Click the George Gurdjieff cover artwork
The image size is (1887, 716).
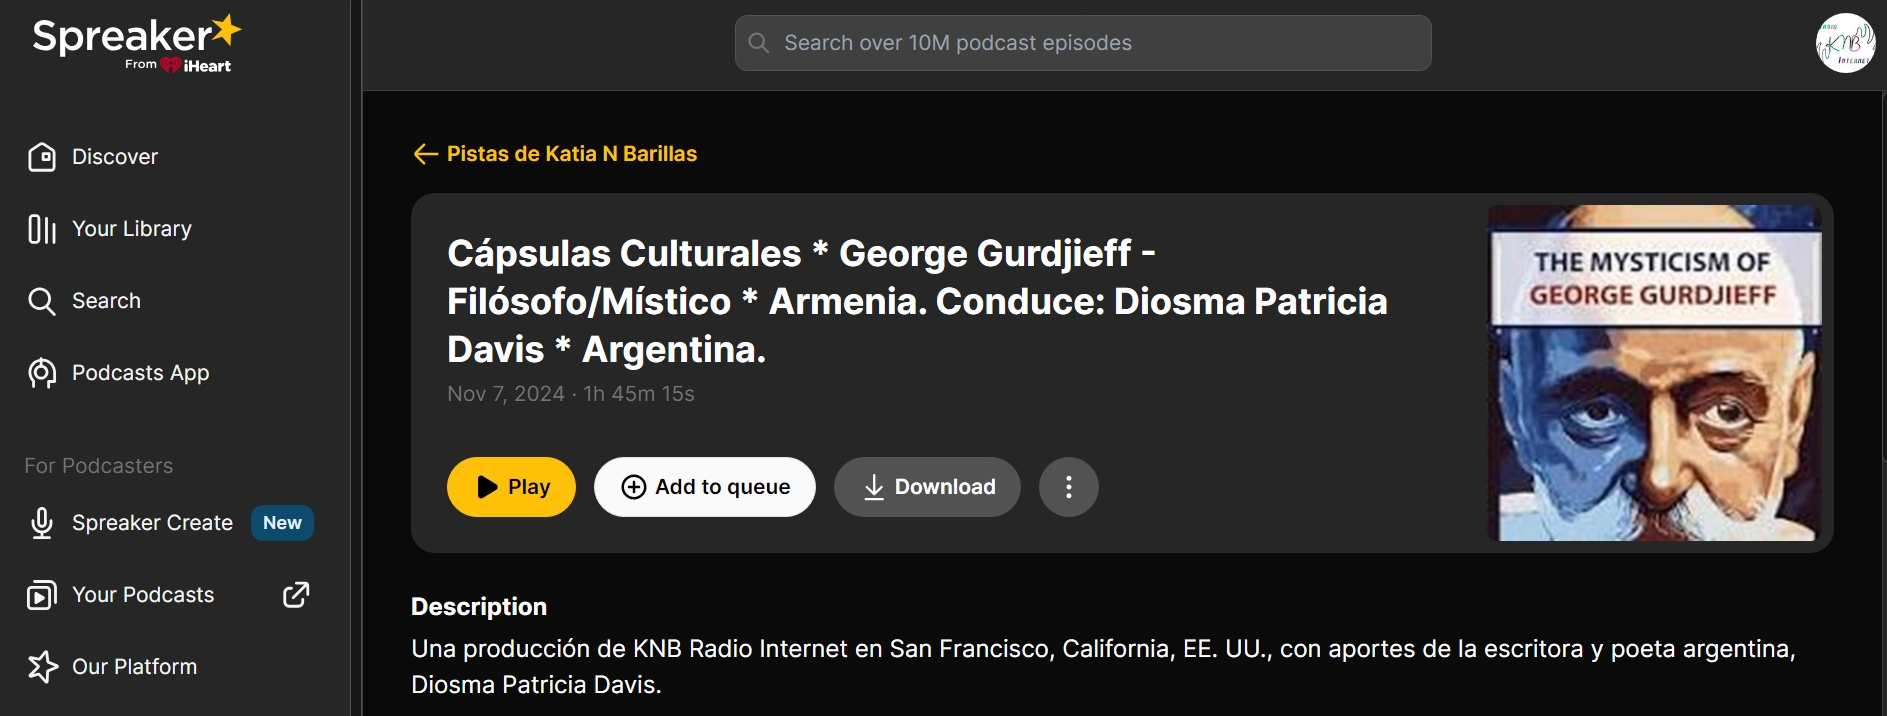(x=1654, y=373)
